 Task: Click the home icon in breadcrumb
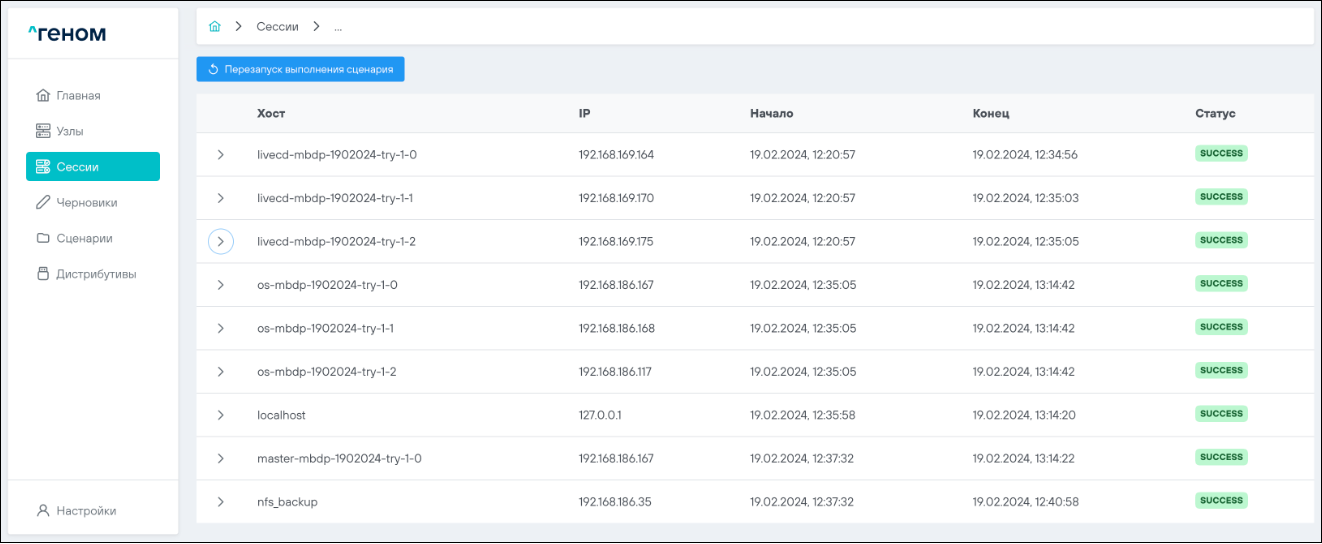click(214, 27)
